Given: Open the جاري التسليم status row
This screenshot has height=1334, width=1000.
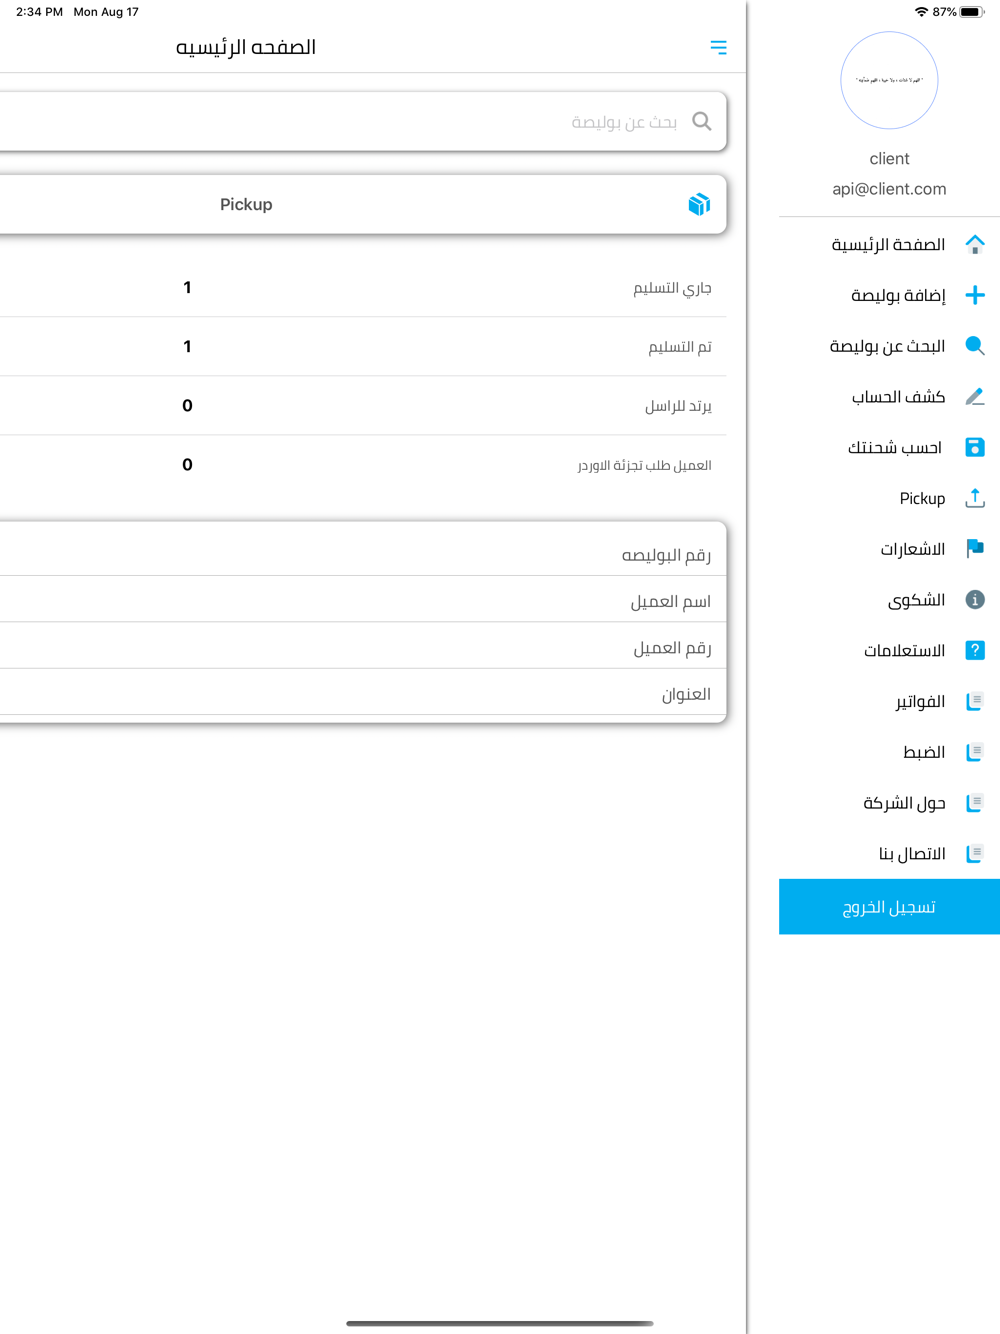Looking at the screenshot, I should click(x=363, y=288).
